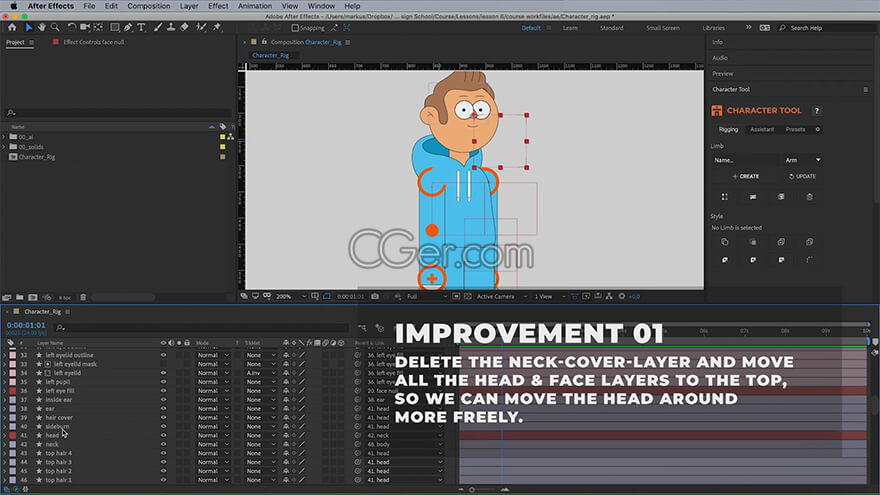
Task: Select the Home icon in the toolbar
Action: [12, 27]
